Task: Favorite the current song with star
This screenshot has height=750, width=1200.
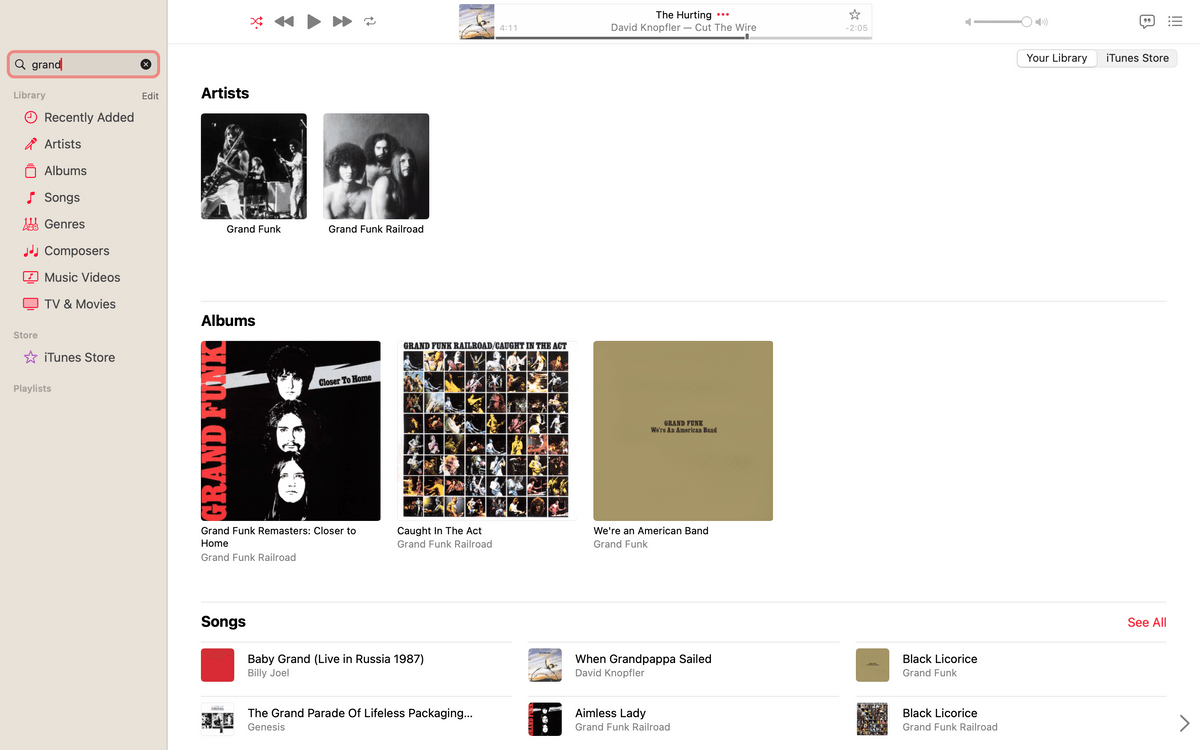Action: pyautogui.click(x=854, y=15)
